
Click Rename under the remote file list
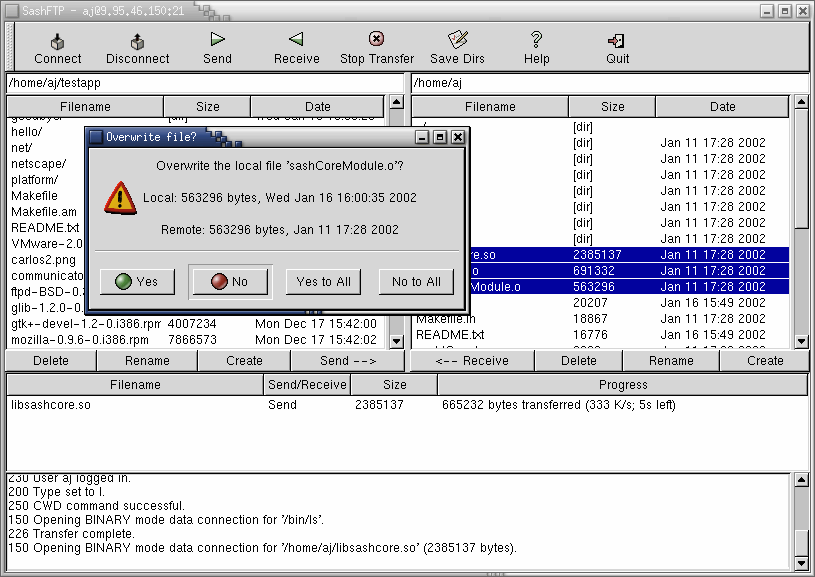click(671, 361)
